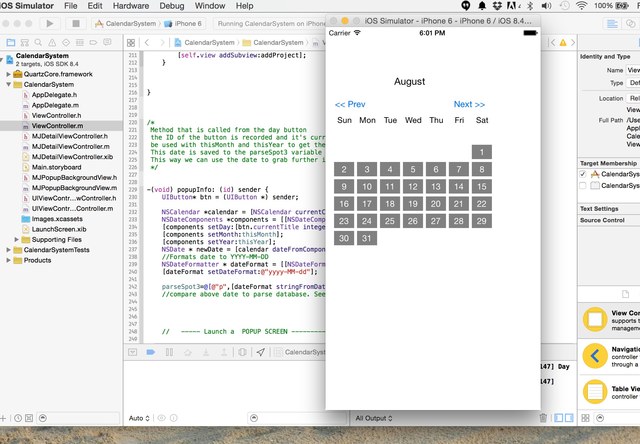
Task: Tap day 1 button in the calendar
Action: pos(482,152)
